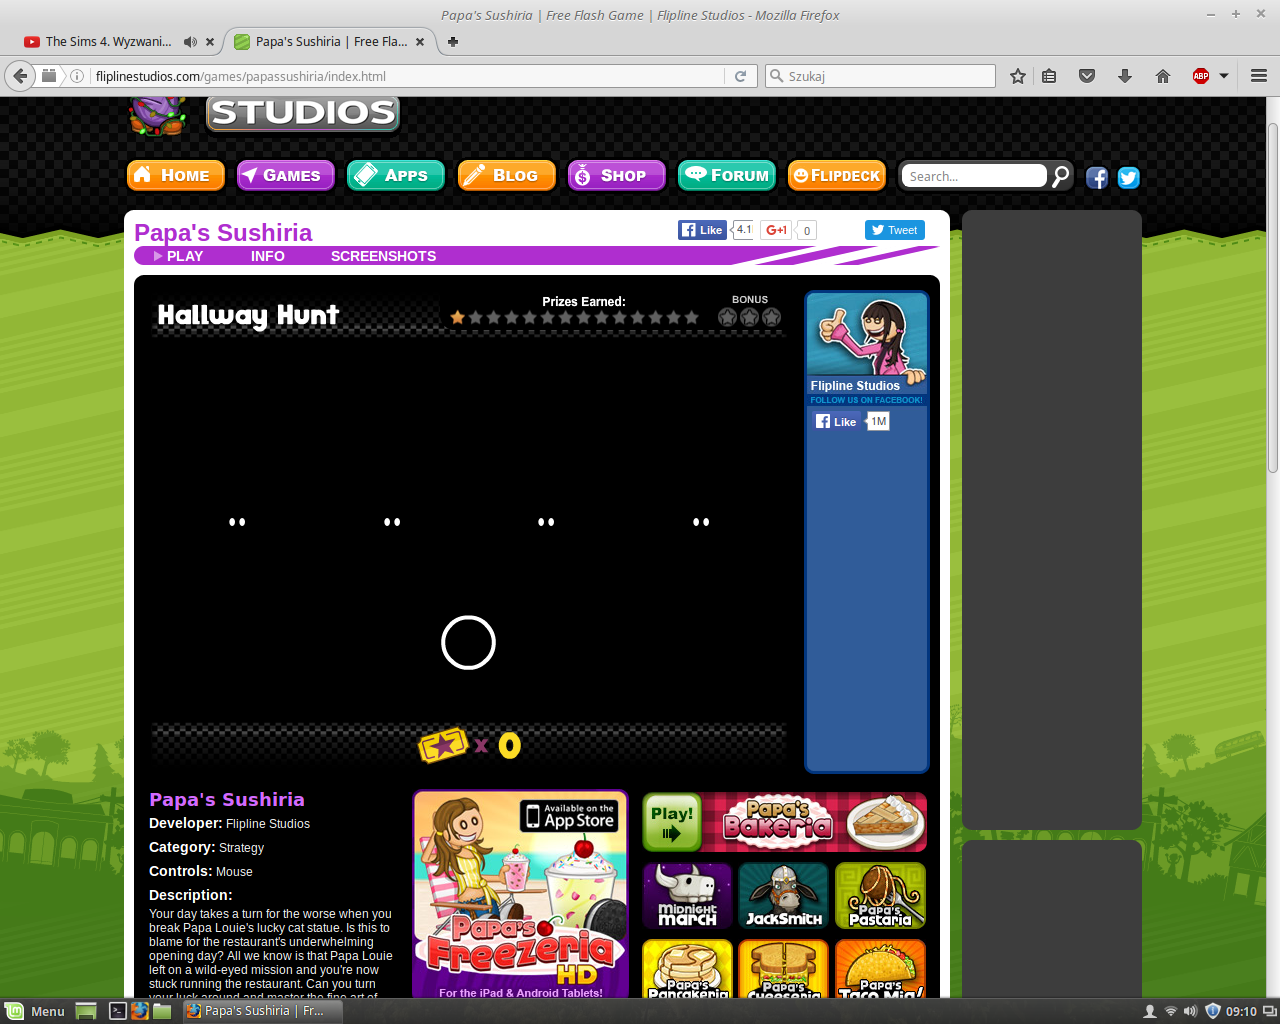Screen dimensions: 1280x1024
Task: Click the Flipline Studios Facebook profile image
Action: [867, 336]
